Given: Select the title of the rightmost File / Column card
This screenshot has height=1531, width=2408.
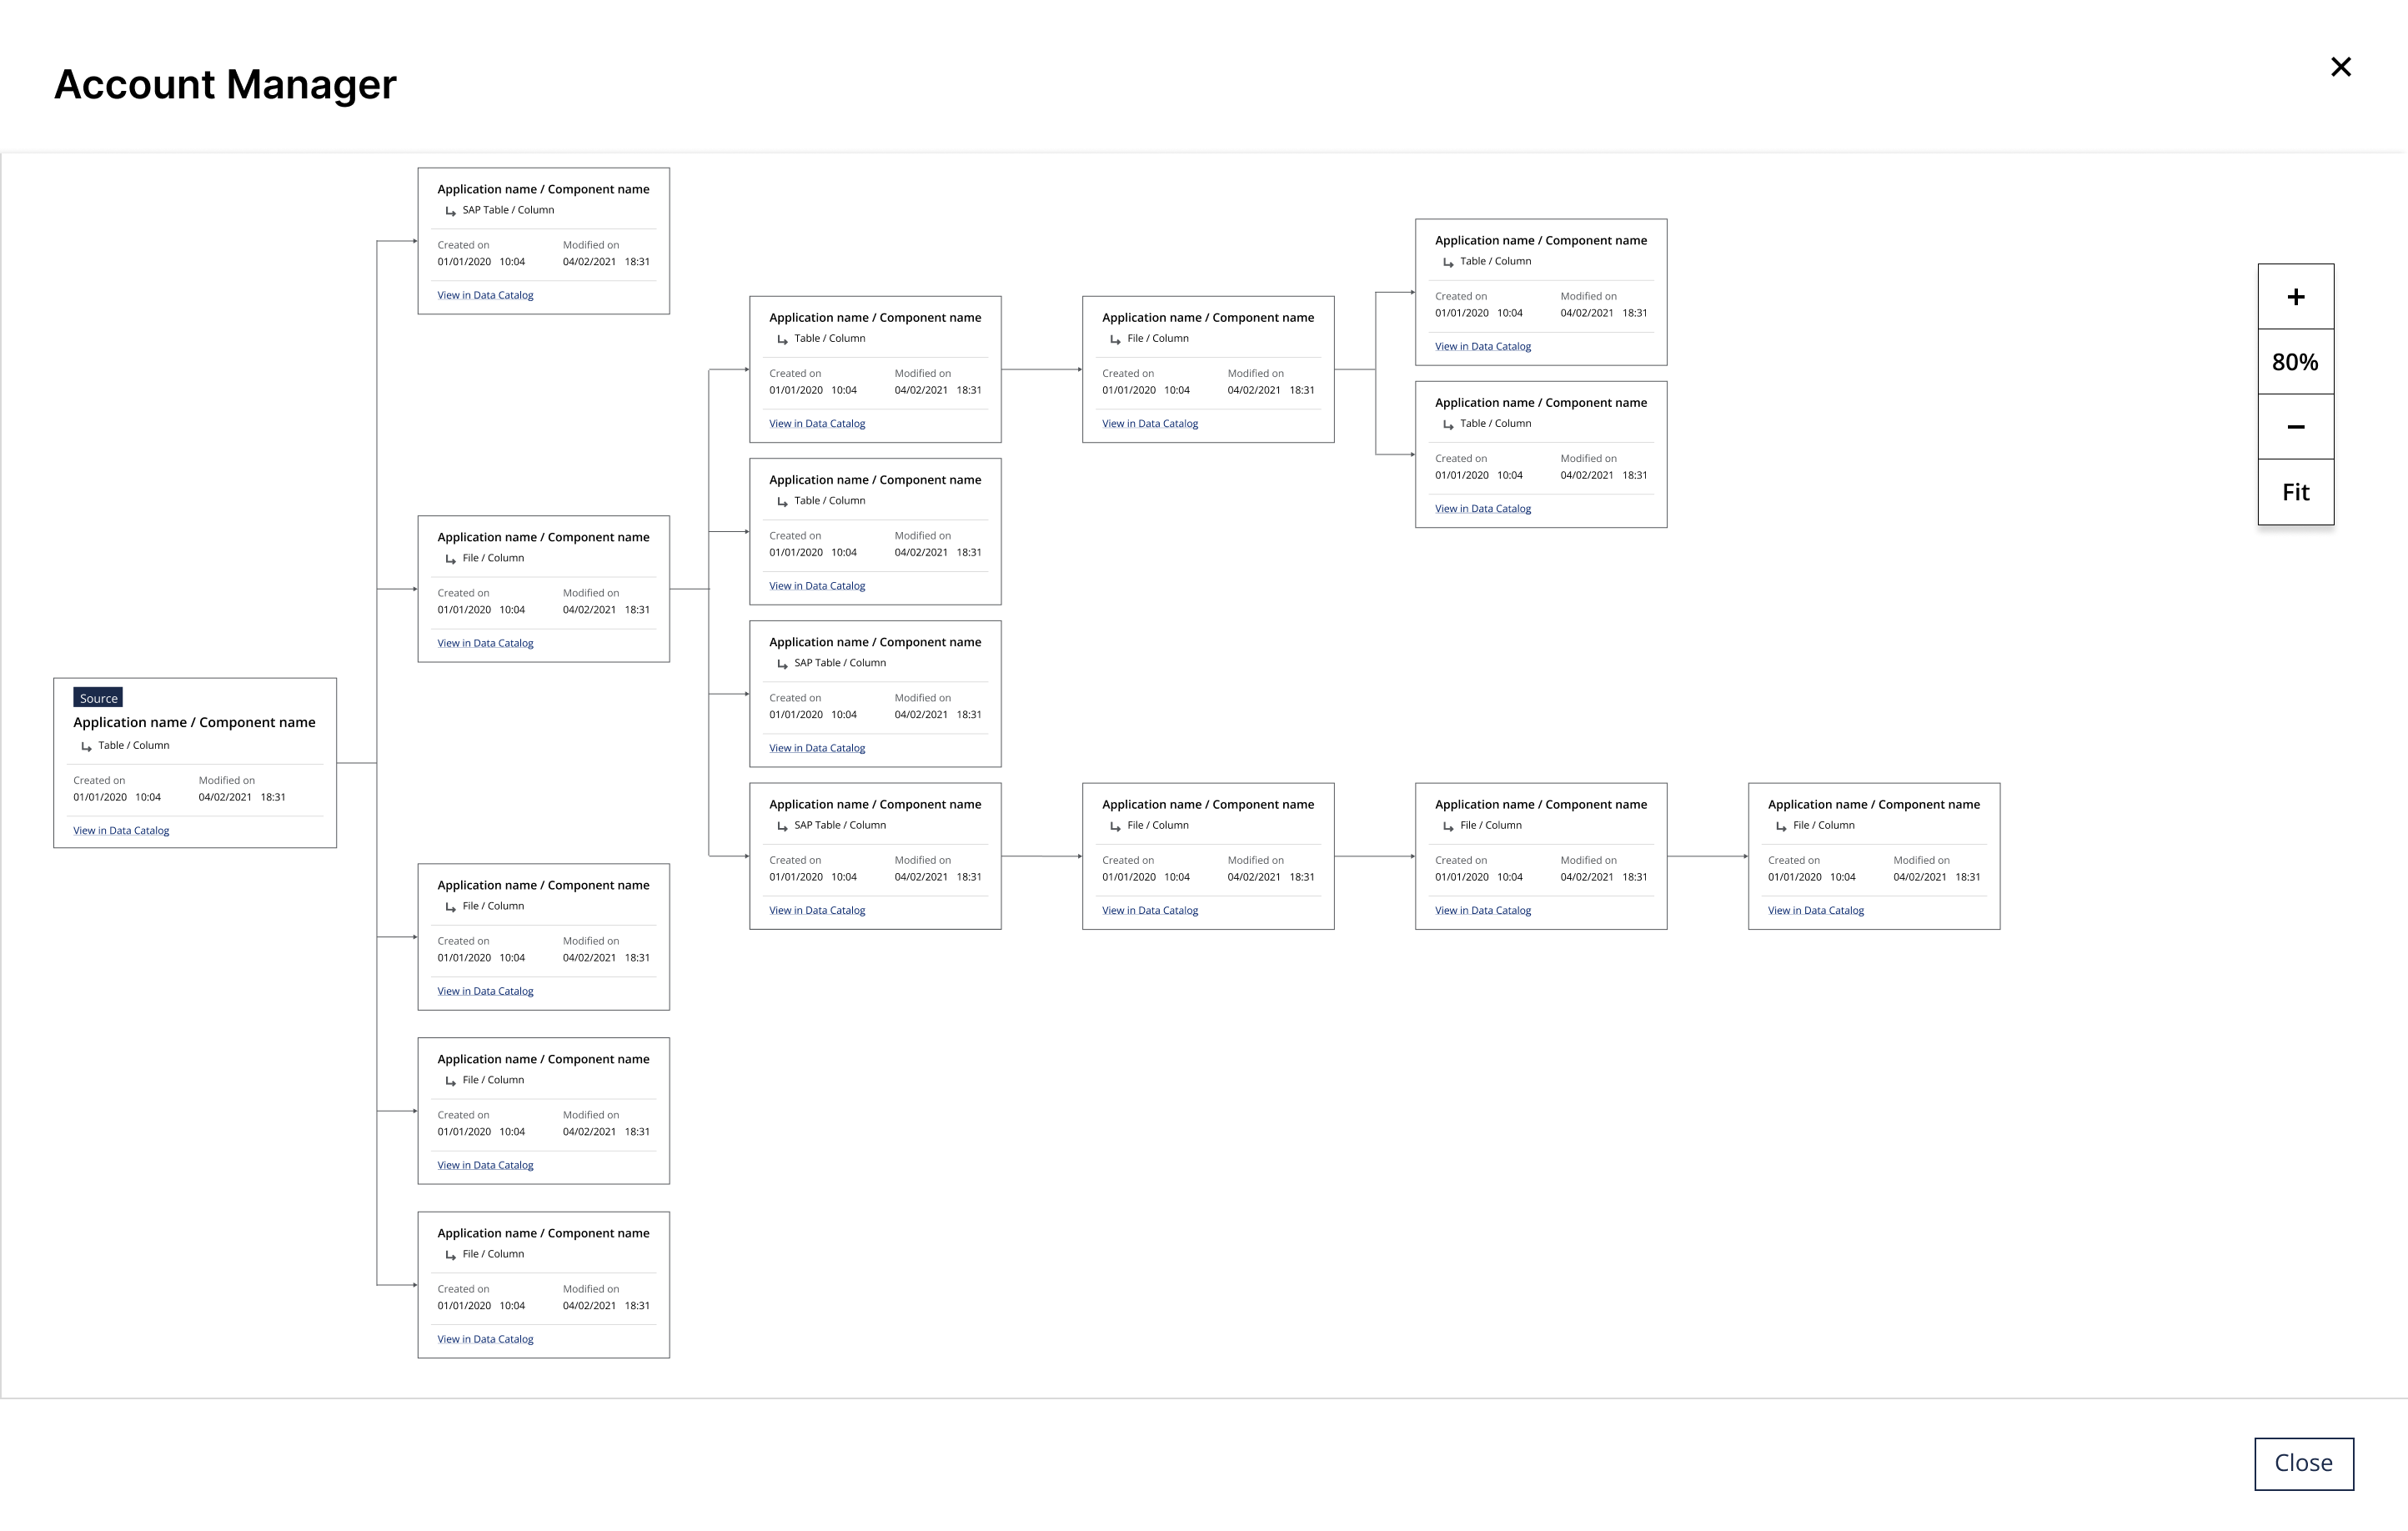Looking at the screenshot, I should 1873,804.
